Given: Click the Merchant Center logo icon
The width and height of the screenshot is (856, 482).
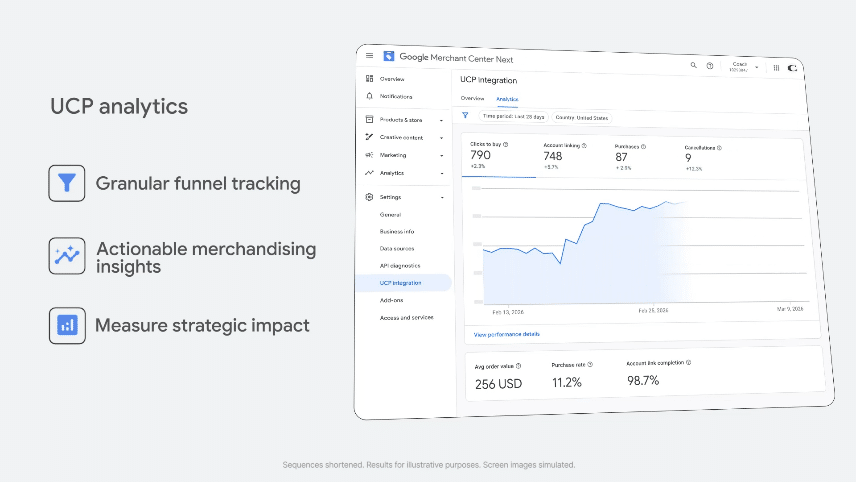Looking at the screenshot, I should coord(389,56).
